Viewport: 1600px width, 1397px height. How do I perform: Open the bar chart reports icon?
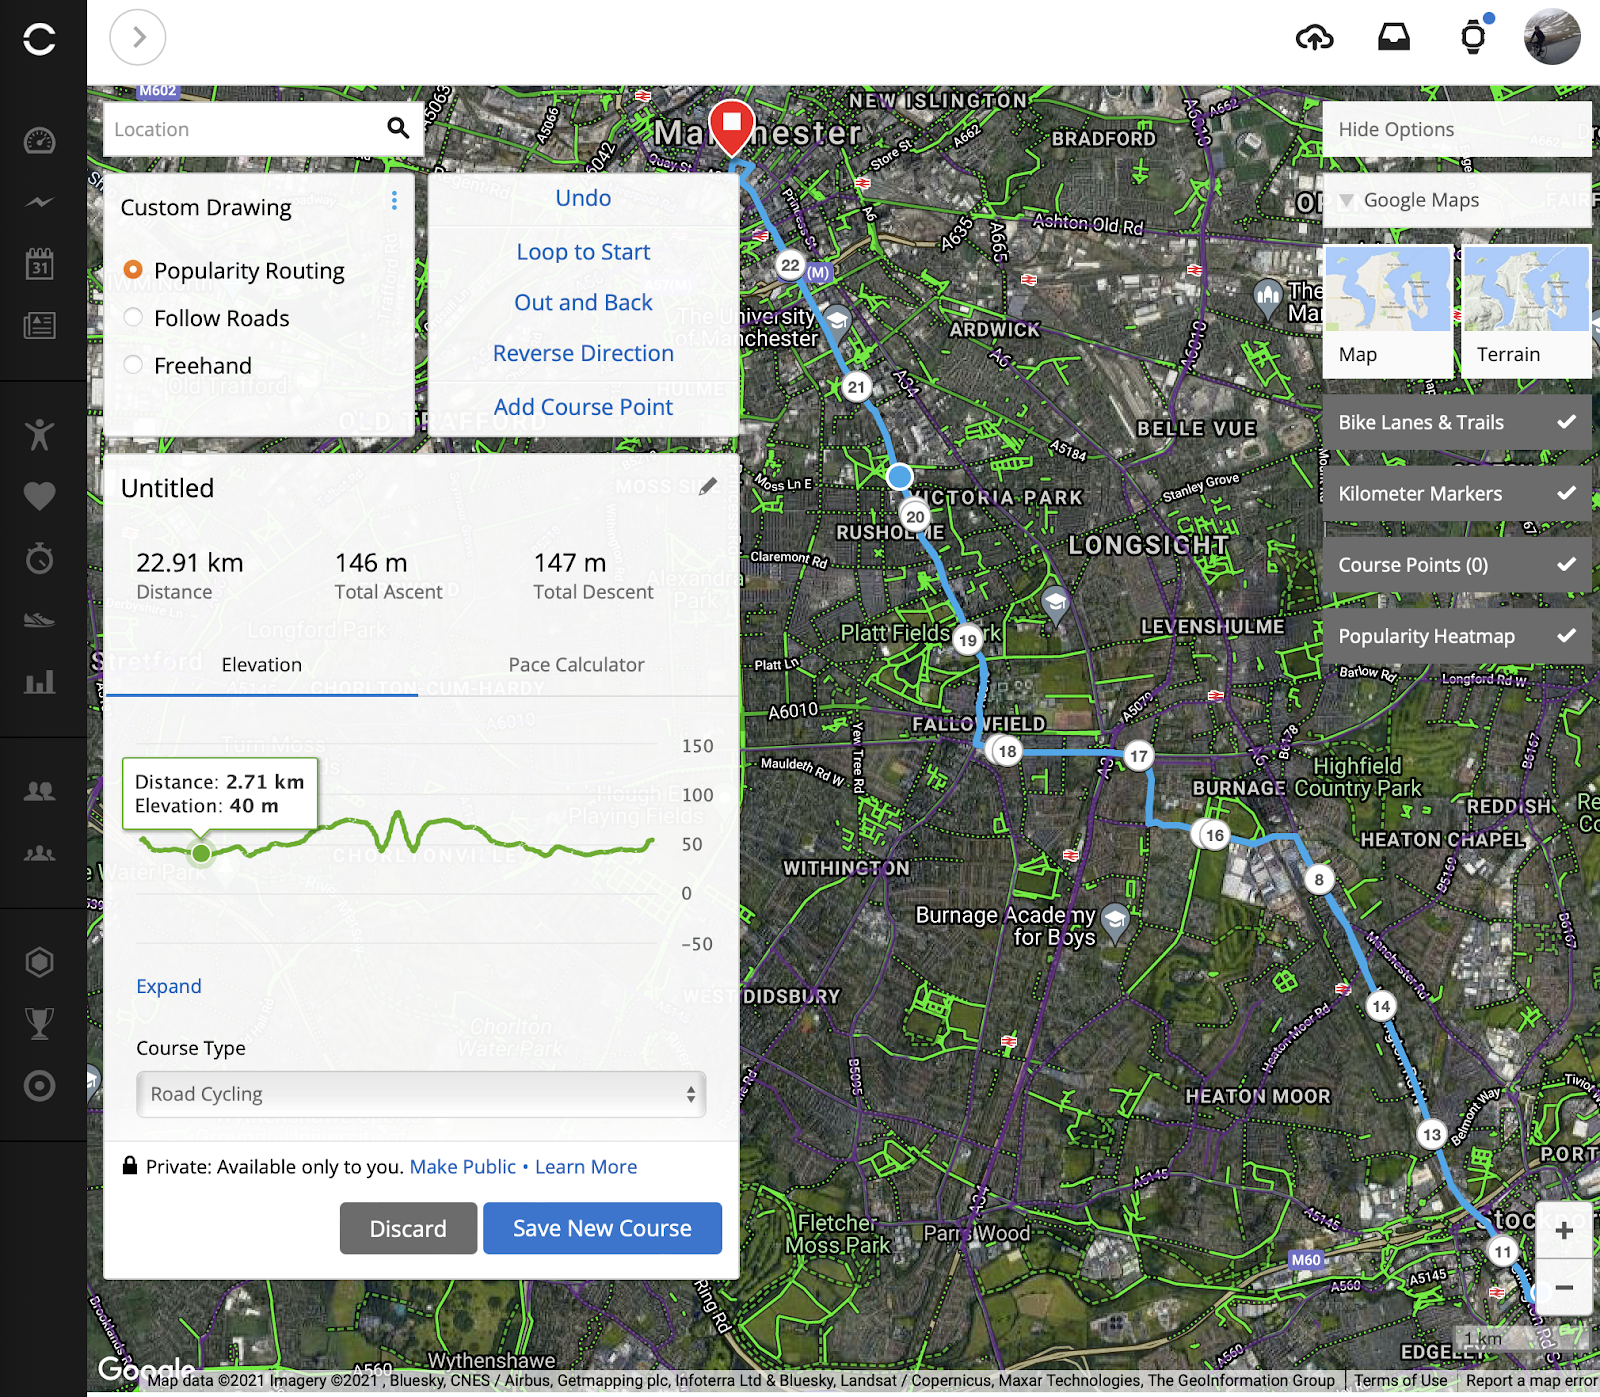[x=39, y=682]
